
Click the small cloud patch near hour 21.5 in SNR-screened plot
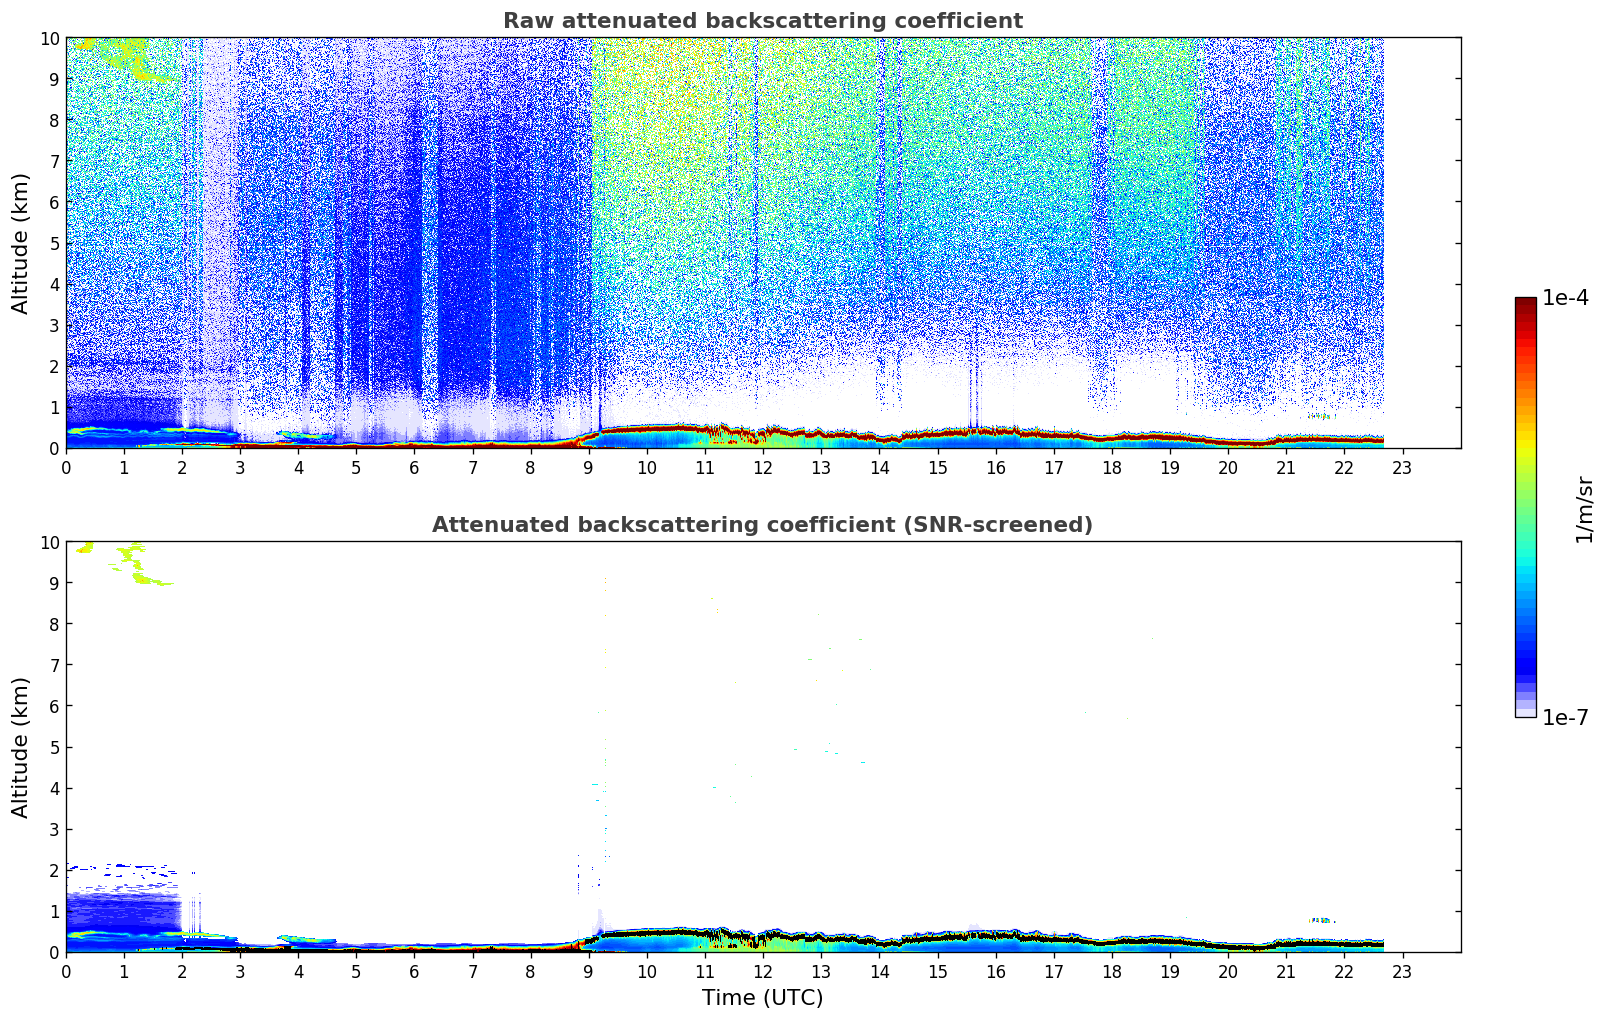pos(1322,920)
